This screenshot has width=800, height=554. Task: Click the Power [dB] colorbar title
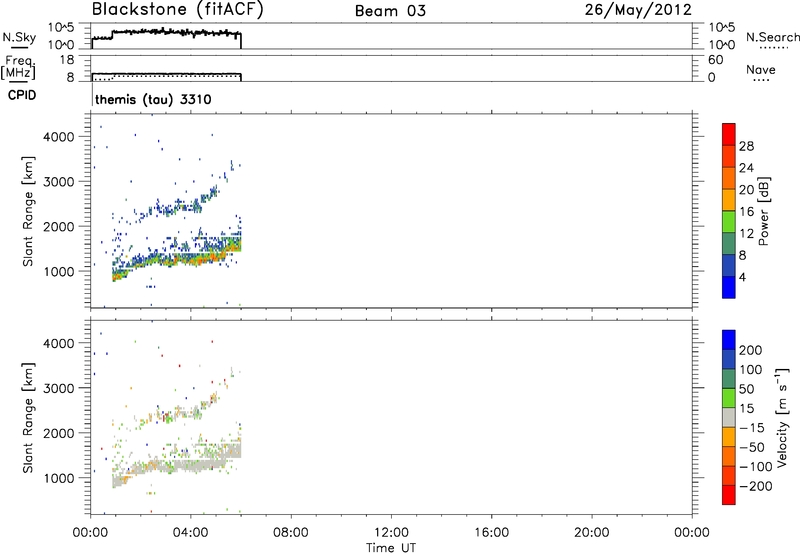[763, 211]
